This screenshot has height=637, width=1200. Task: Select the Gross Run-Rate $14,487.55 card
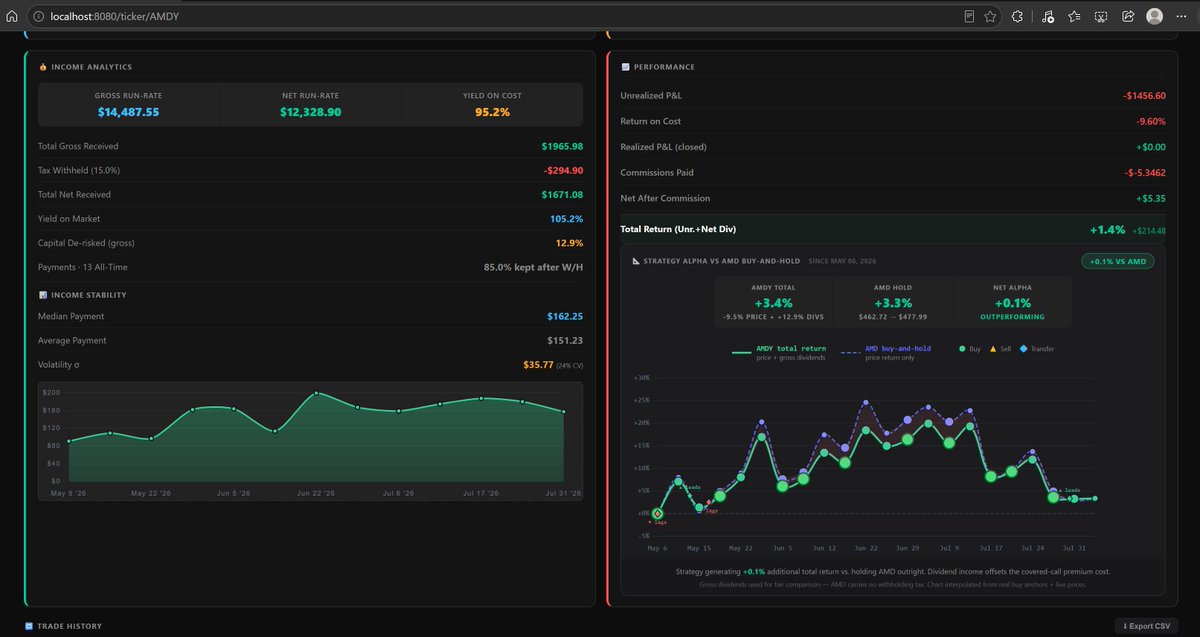(128, 104)
